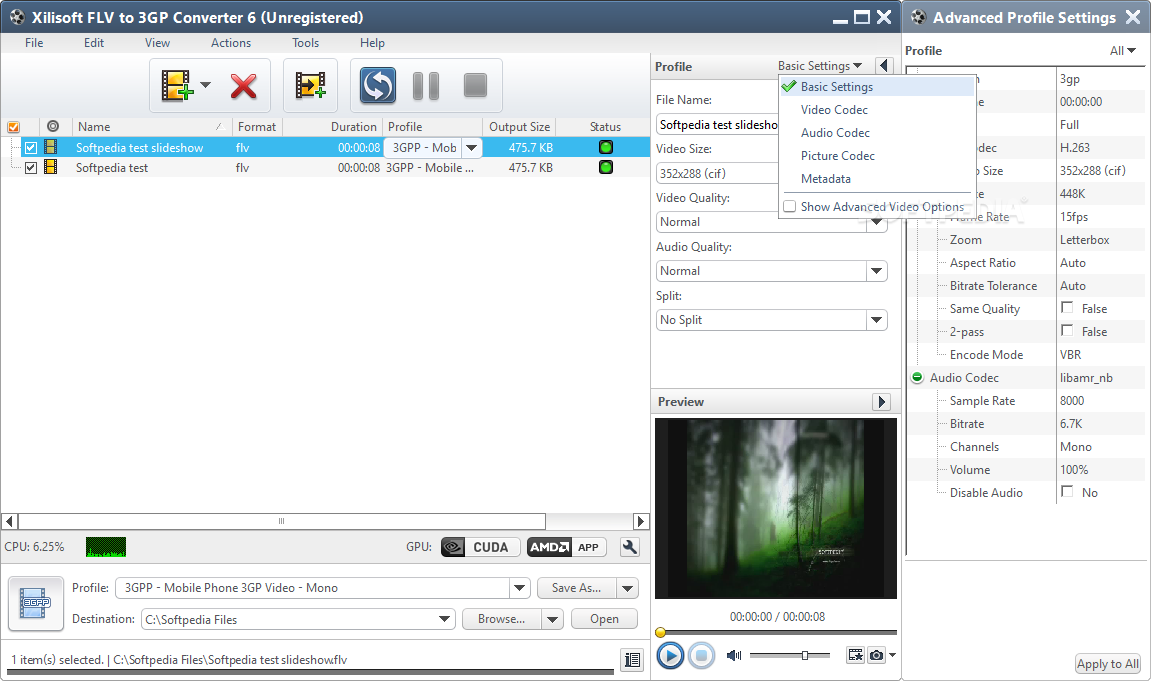Collapse the Audio Codec group
The height and width of the screenshot is (681, 1151).
[917, 377]
